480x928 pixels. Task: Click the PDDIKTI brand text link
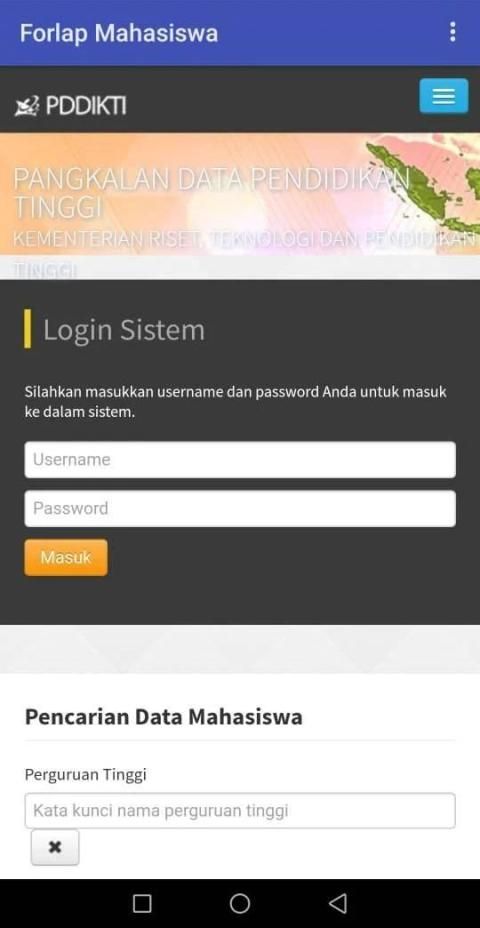[x=86, y=106]
